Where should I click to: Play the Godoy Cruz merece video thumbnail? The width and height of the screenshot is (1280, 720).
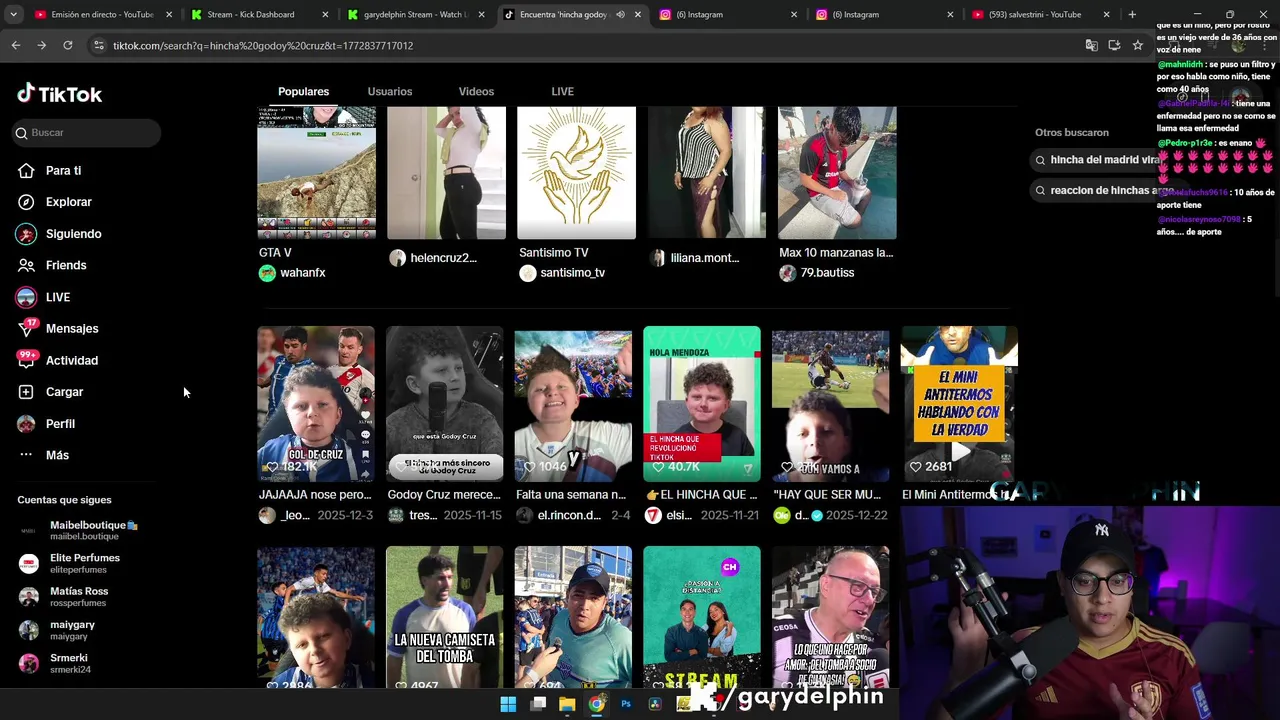point(445,404)
